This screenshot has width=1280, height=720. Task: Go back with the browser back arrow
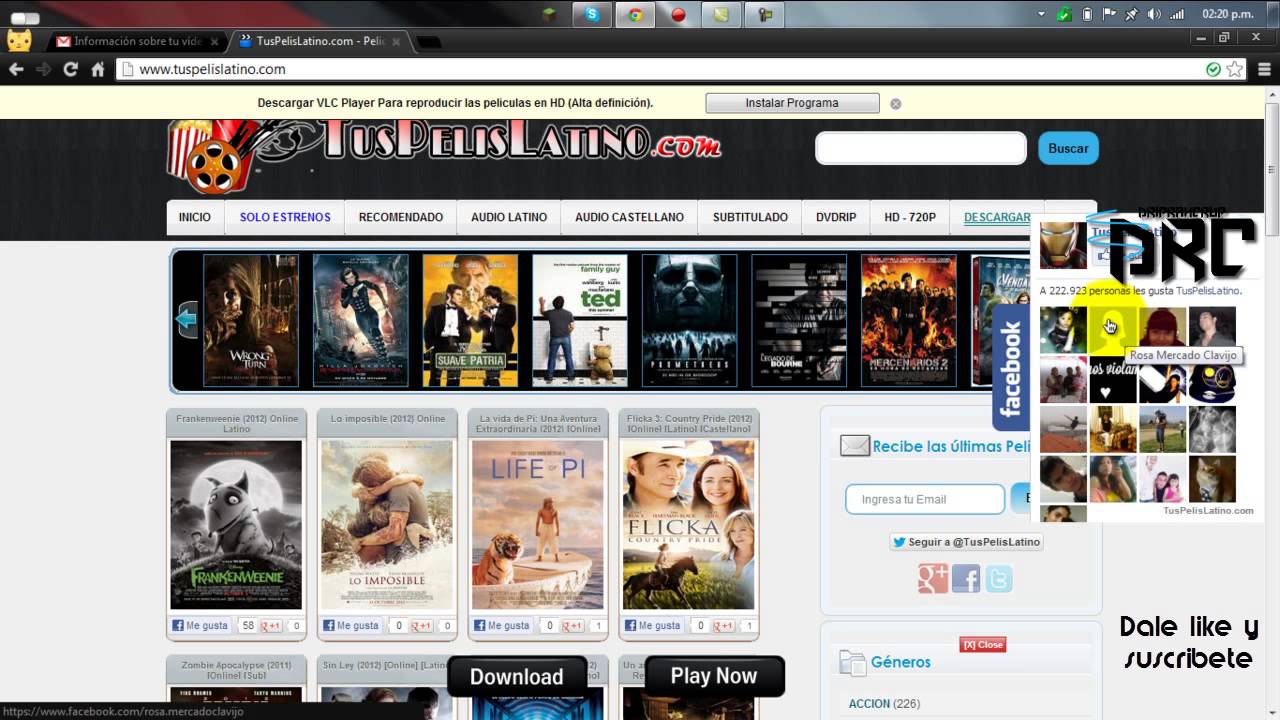click(16, 69)
